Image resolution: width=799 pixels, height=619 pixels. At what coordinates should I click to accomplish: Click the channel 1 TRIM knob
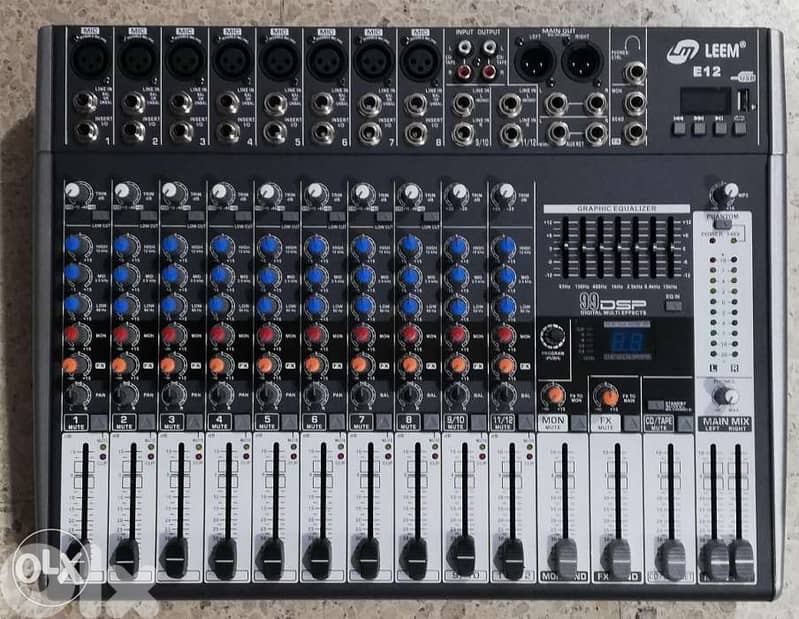pyautogui.click(x=76, y=192)
